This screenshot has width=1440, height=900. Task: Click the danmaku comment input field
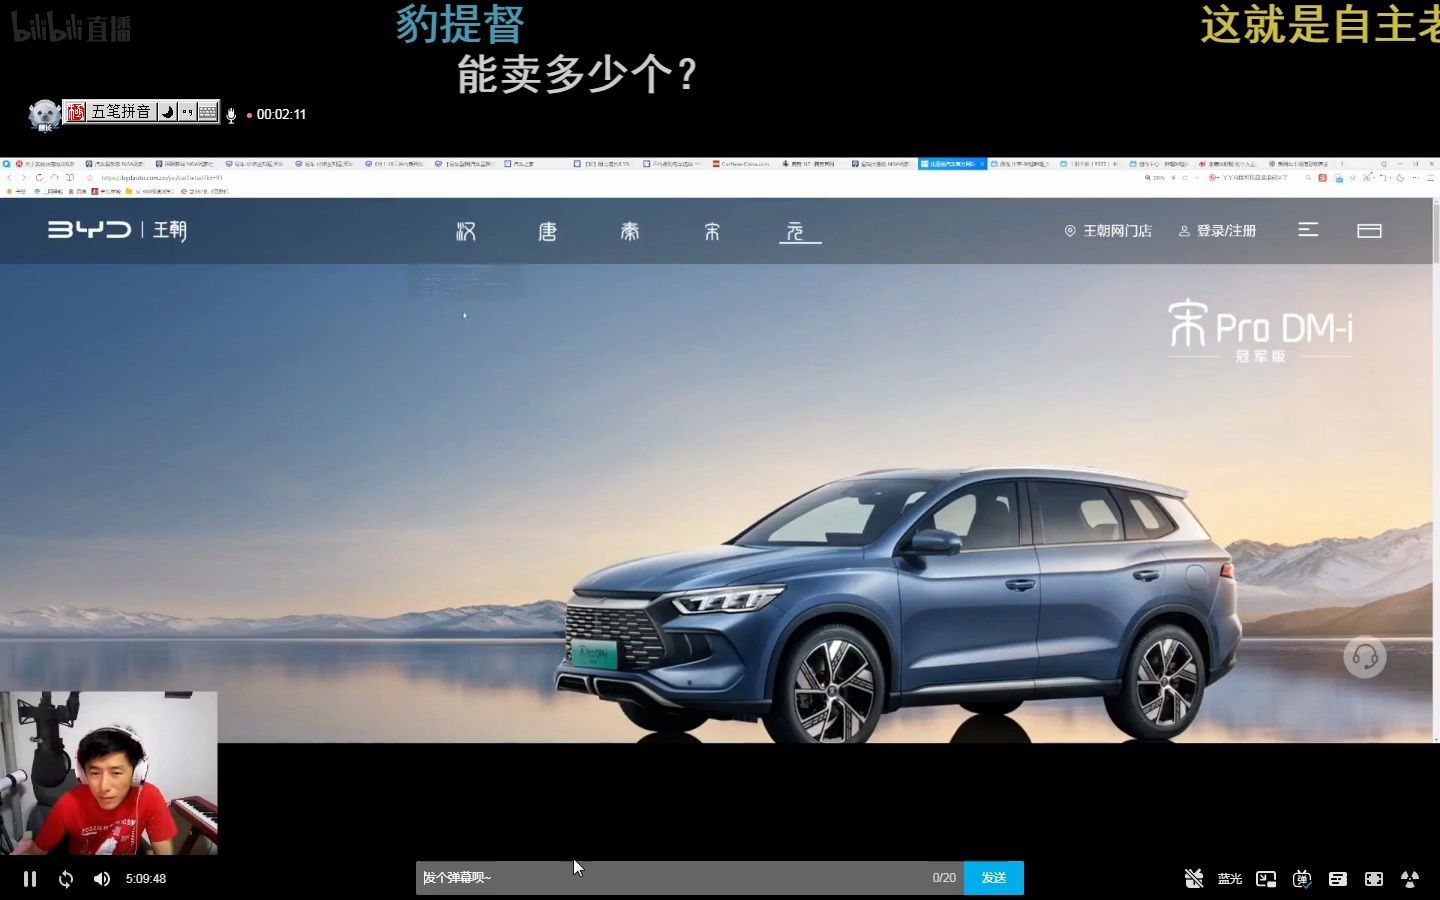690,877
